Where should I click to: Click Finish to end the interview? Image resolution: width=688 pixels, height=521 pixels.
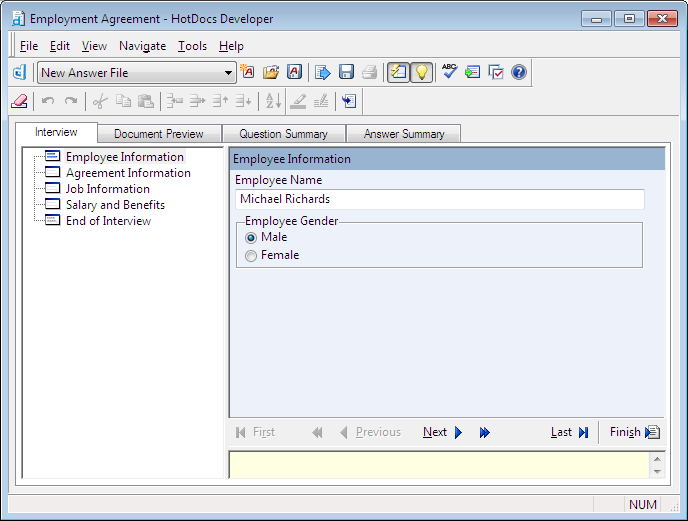634,432
